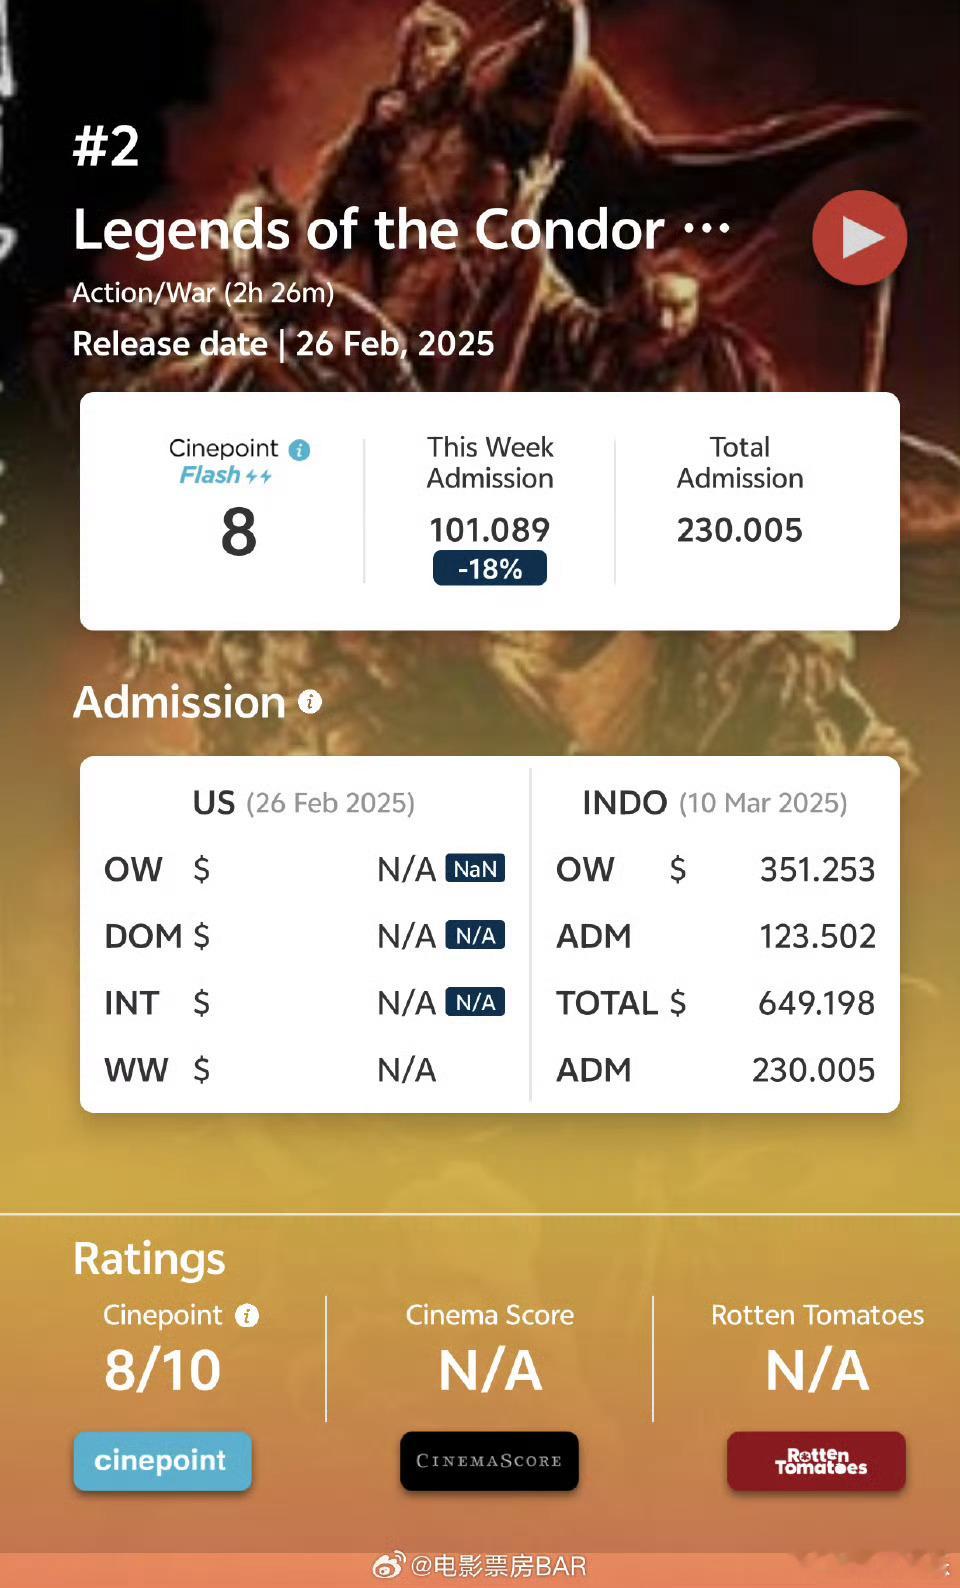
Task: Select the US admission column header
Action: pyautogui.click(x=304, y=803)
